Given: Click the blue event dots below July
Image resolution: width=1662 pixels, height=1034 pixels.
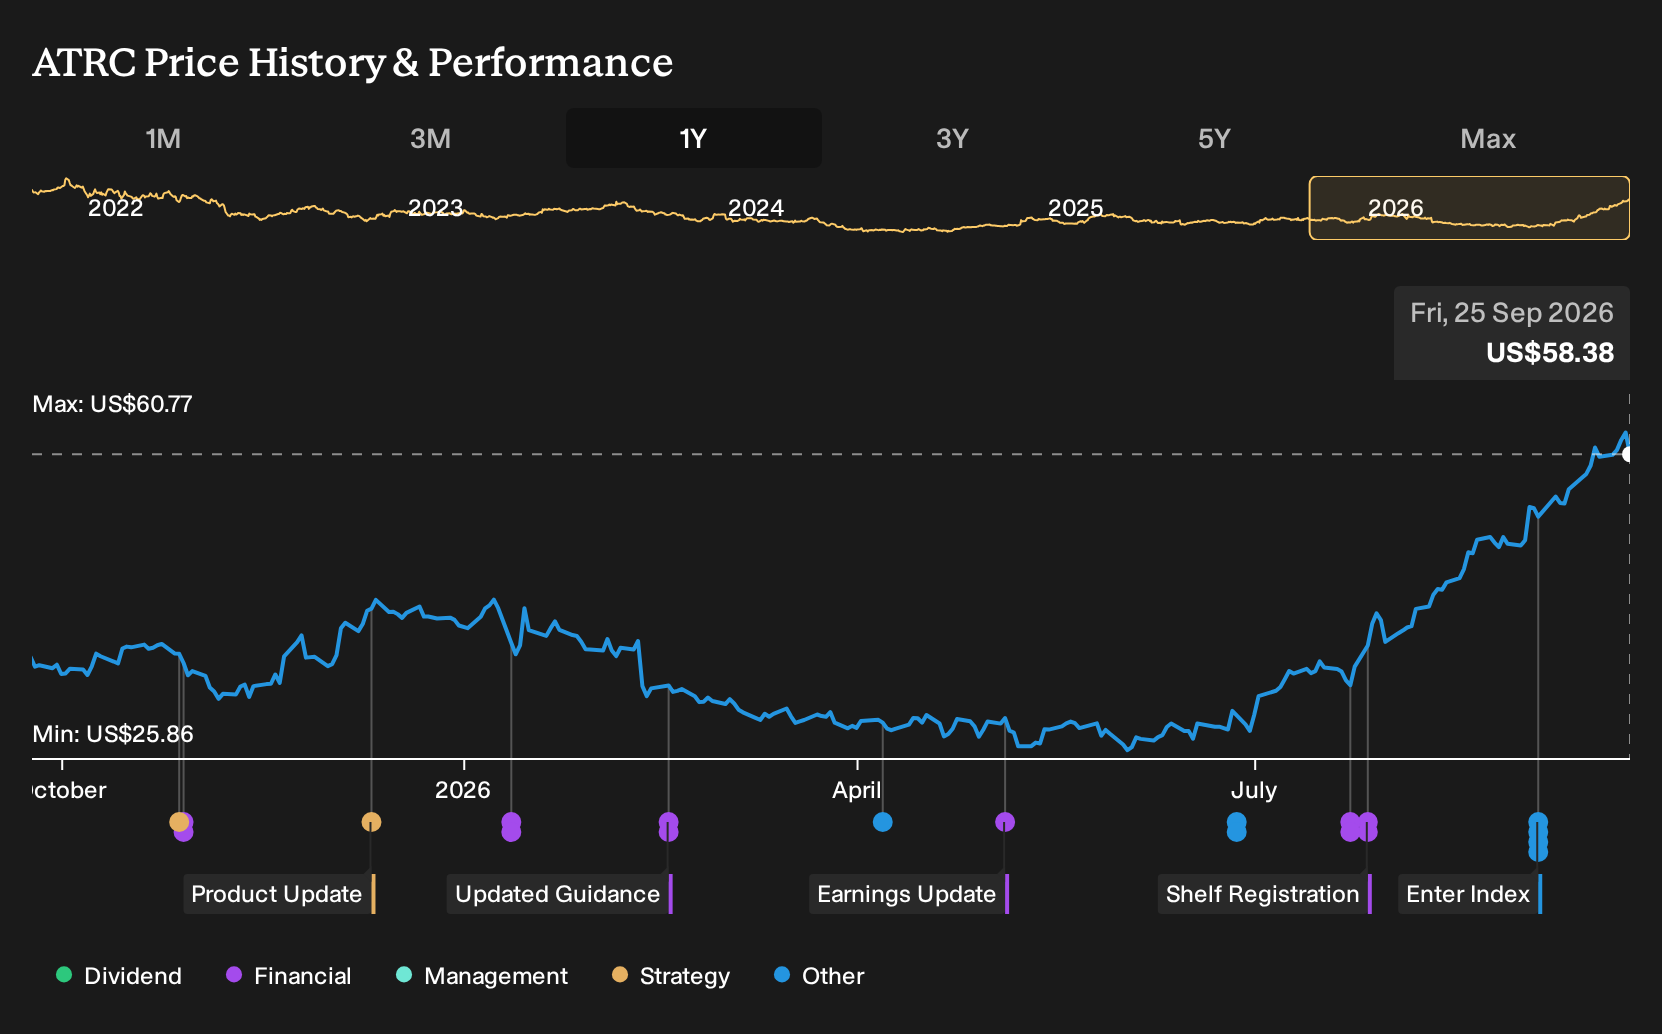Looking at the screenshot, I should [1237, 827].
